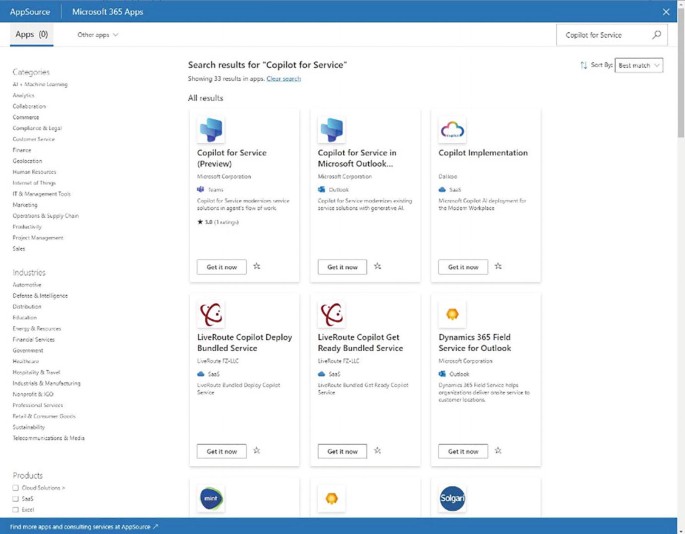Open Dynamics 365 Field Service for Outlook logo
Screen dimensions: 685x534
coord(452,314)
